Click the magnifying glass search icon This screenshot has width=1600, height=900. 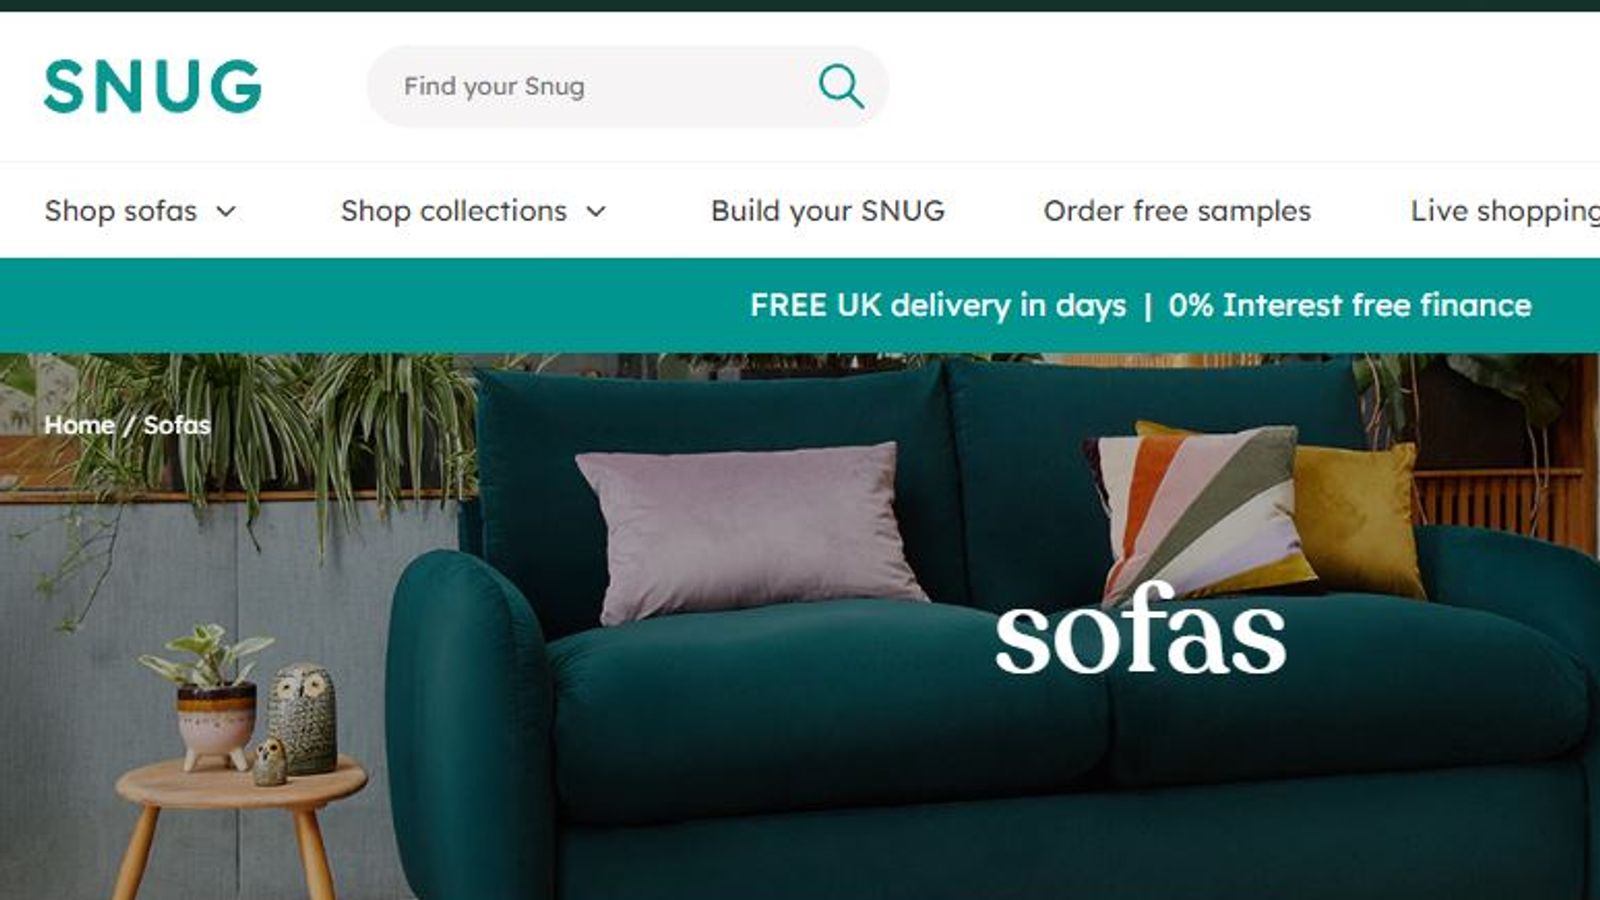(x=841, y=86)
